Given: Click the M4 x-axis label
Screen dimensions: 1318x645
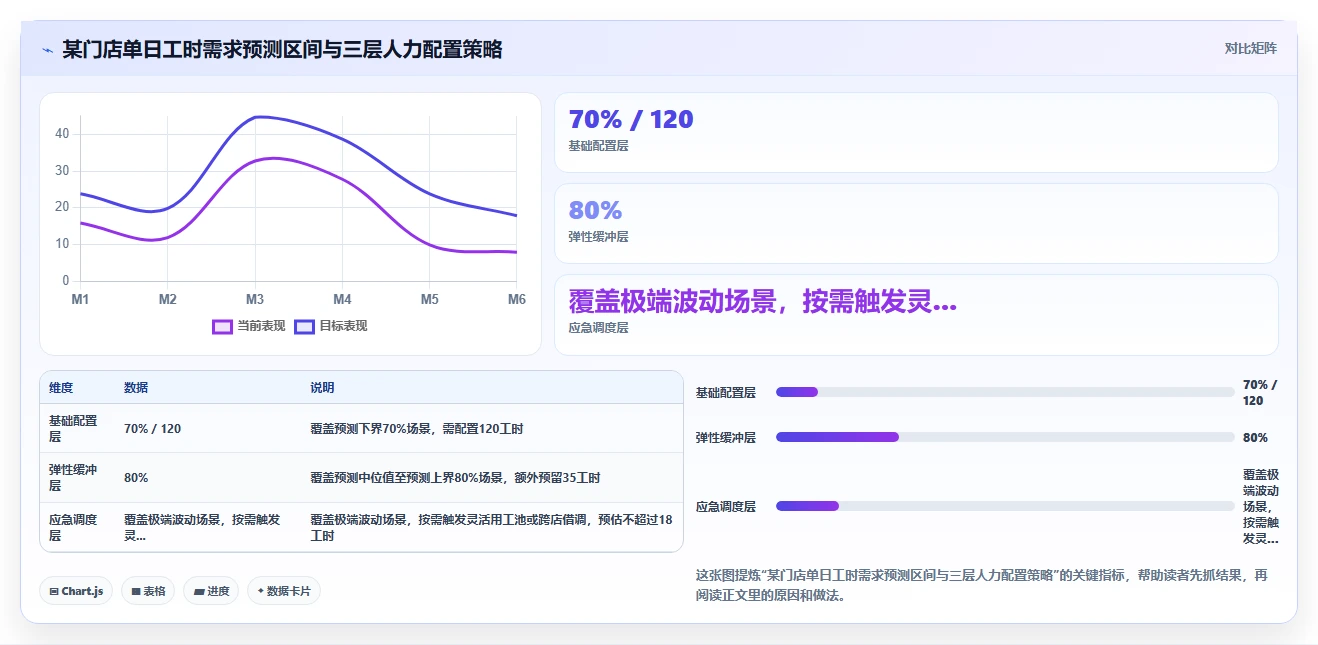Looking at the screenshot, I should pyautogui.click(x=342, y=299).
